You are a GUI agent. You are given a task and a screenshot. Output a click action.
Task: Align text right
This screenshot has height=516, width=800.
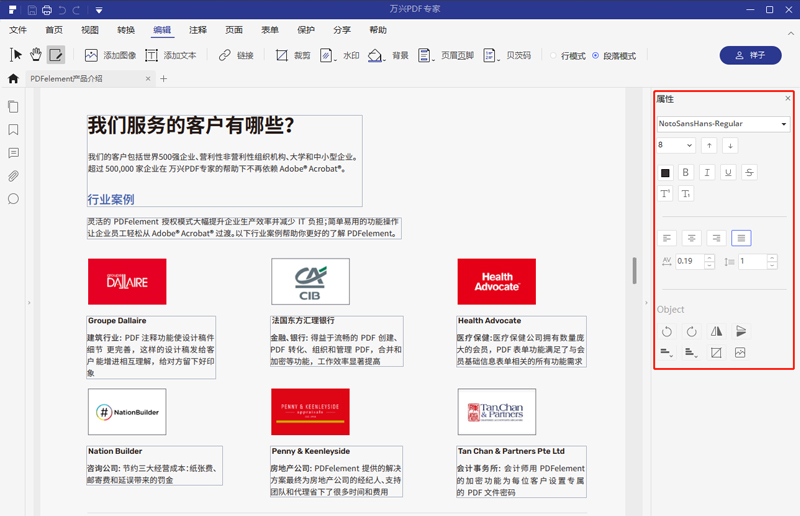pos(716,238)
